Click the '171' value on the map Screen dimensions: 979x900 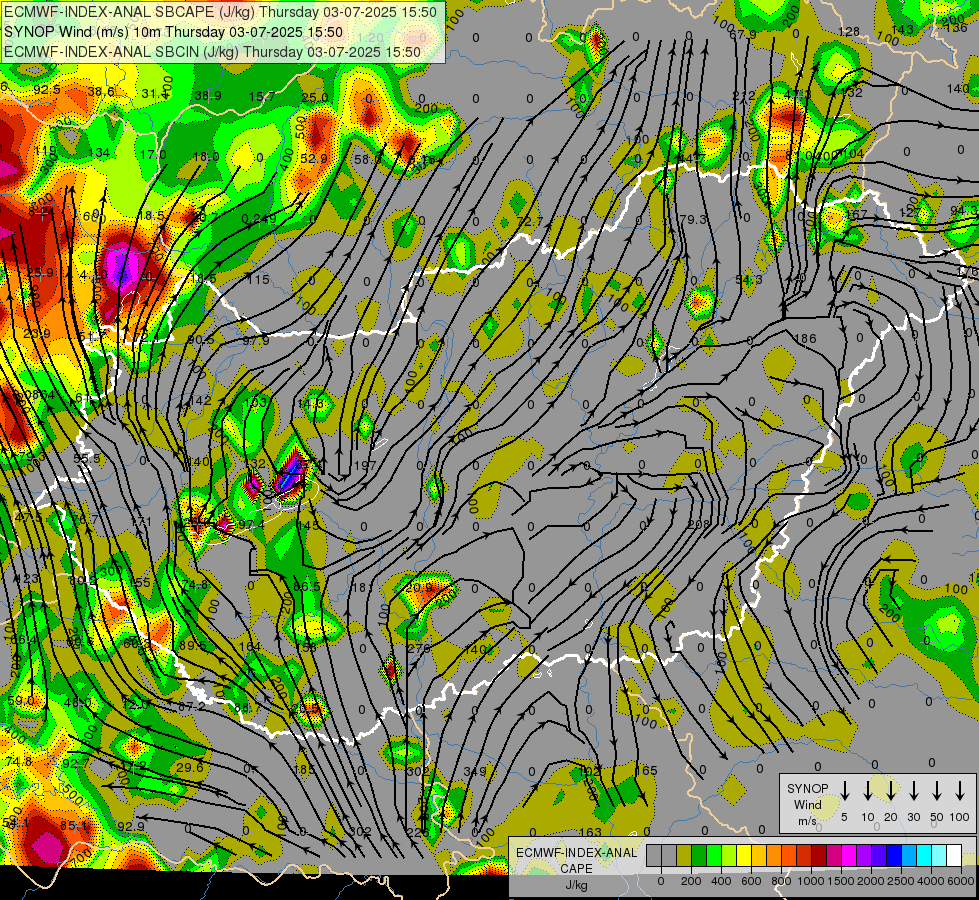141,521
